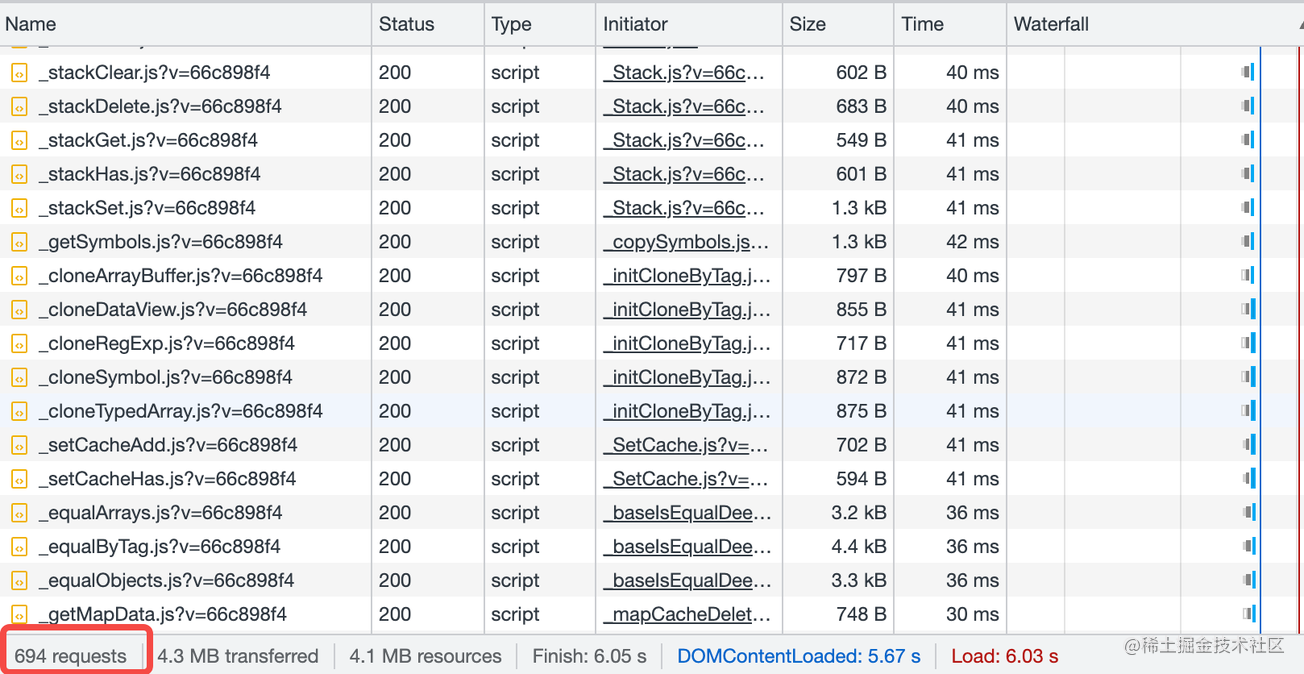Click the Type column header
The image size is (1304, 674).
(x=511, y=24)
